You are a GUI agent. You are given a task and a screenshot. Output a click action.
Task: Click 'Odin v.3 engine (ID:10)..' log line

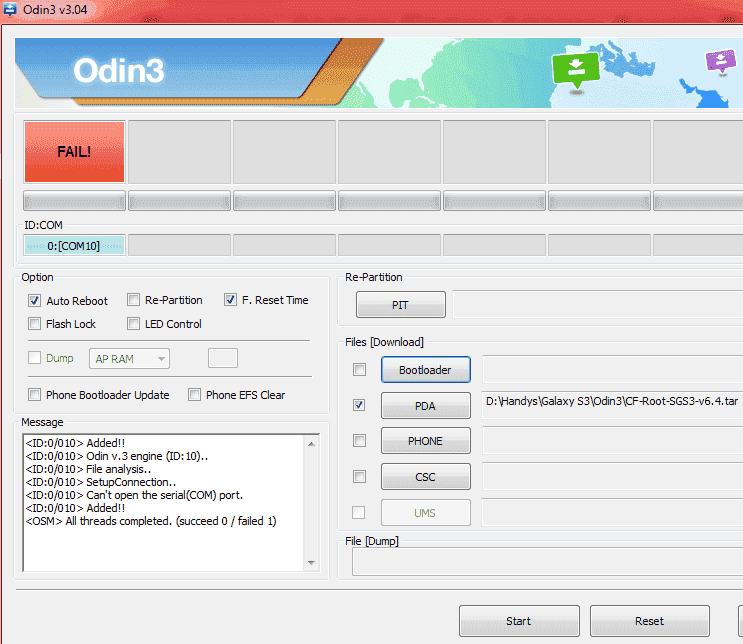pyautogui.click(x=117, y=456)
